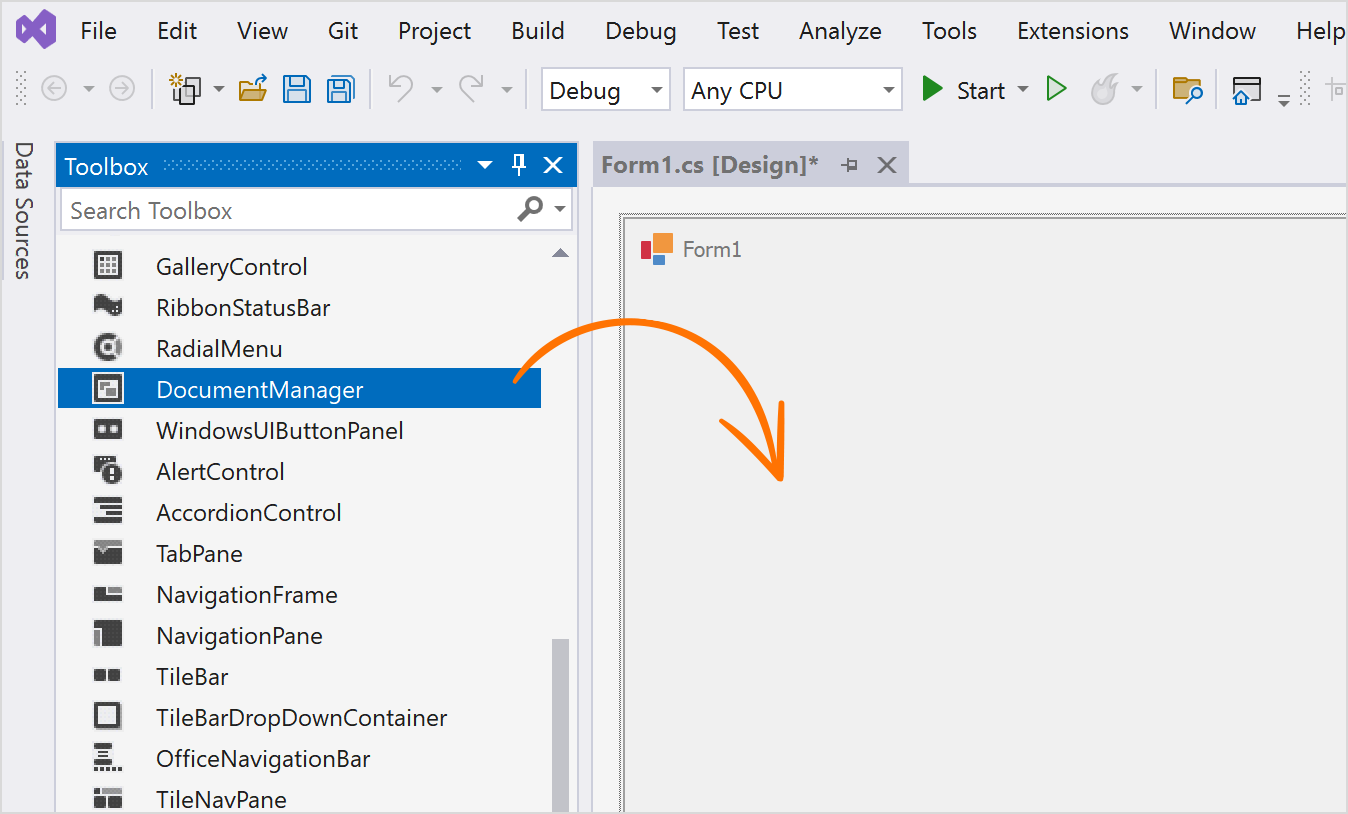This screenshot has height=814, width=1348.
Task: Click the Save All toolbar icon
Action: (x=341, y=90)
